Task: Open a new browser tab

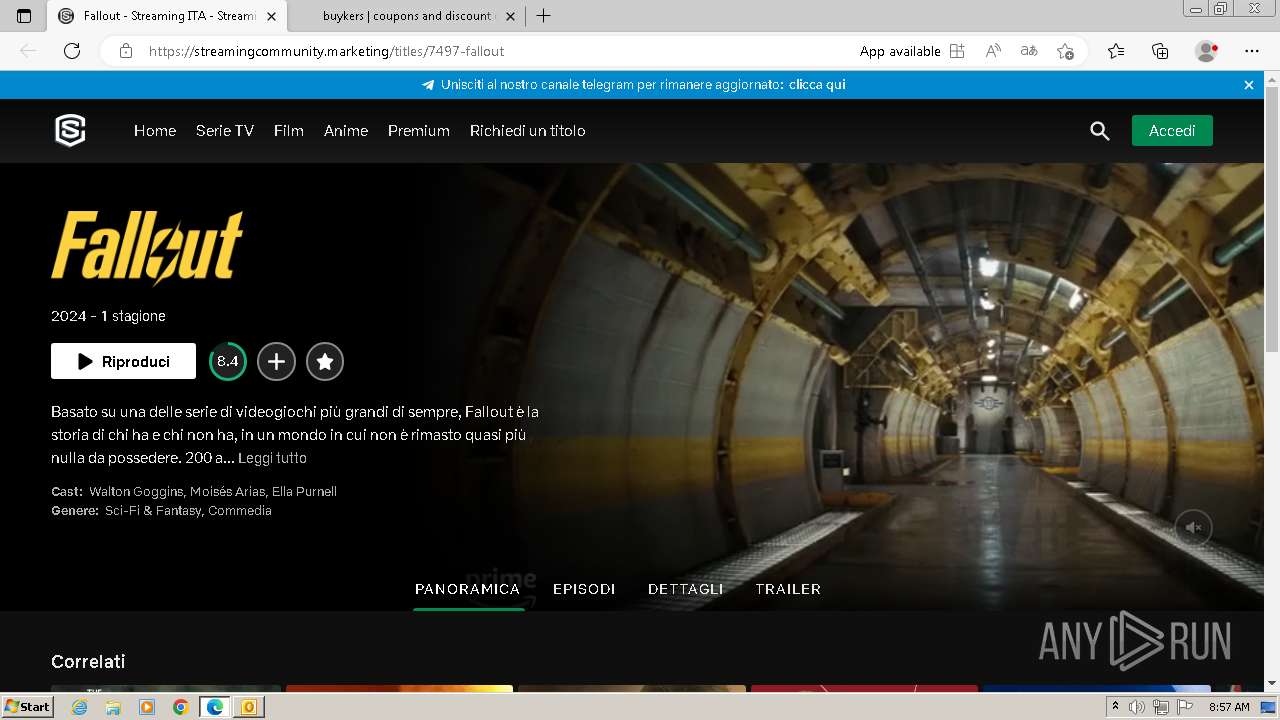Action: [x=543, y=16]
